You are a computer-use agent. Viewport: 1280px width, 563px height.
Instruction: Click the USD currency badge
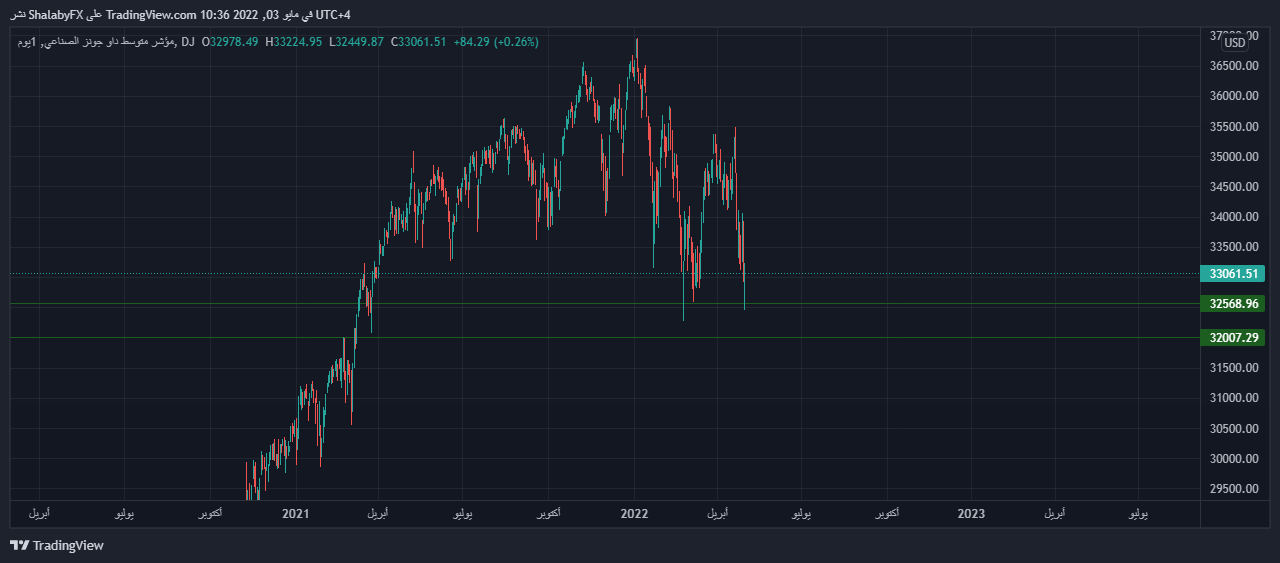(x=1236, y=42)
